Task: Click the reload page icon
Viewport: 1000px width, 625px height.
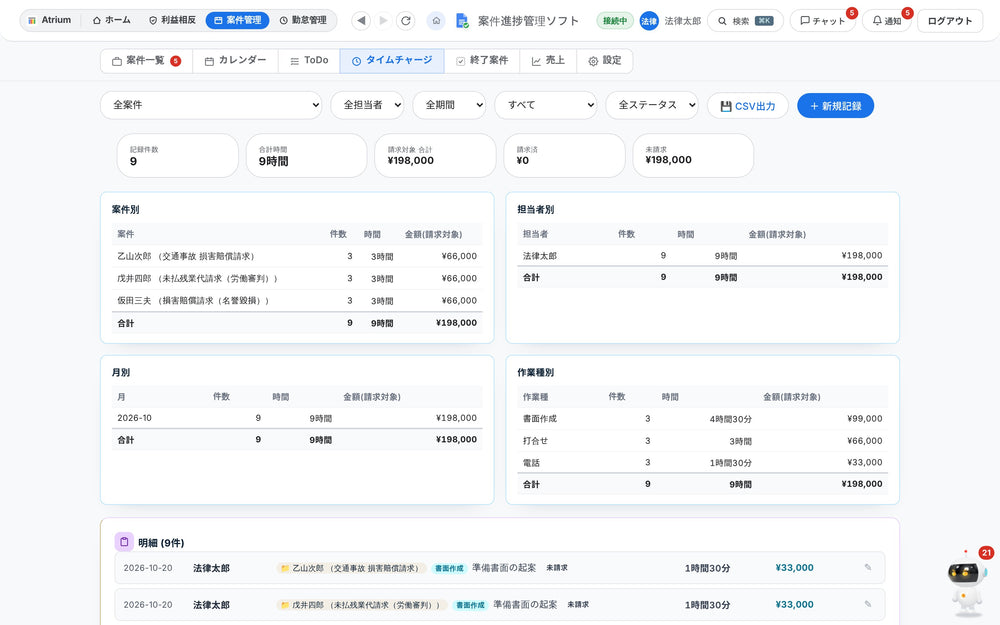Action: [406, 20]
